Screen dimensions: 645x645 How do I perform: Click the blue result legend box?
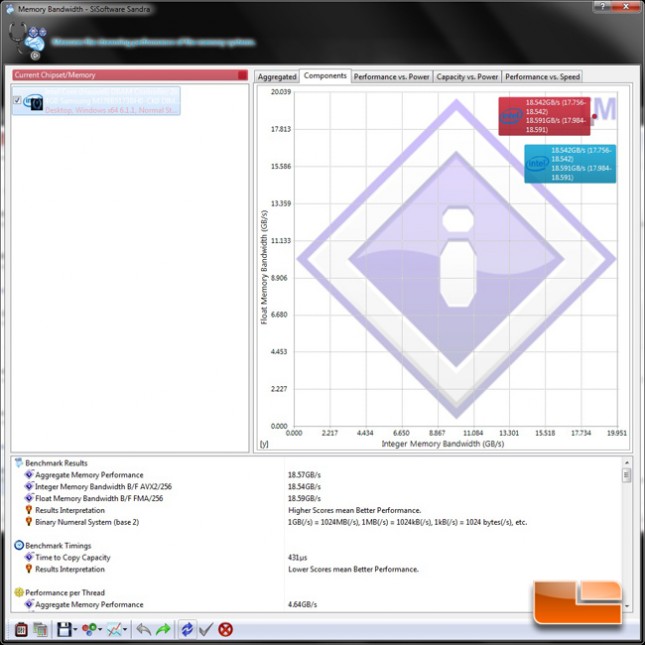(x=570, y=163)
